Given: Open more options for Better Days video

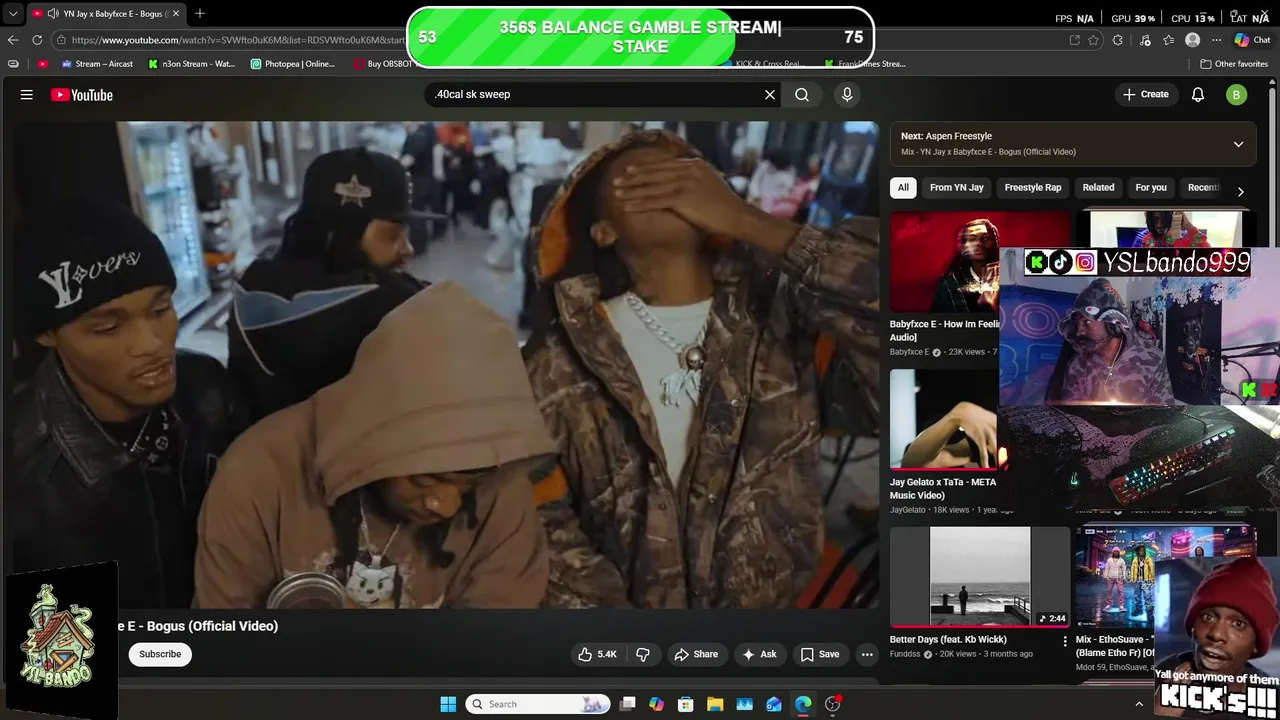Looking at the screenshot, I should [x=1064, y=641].
